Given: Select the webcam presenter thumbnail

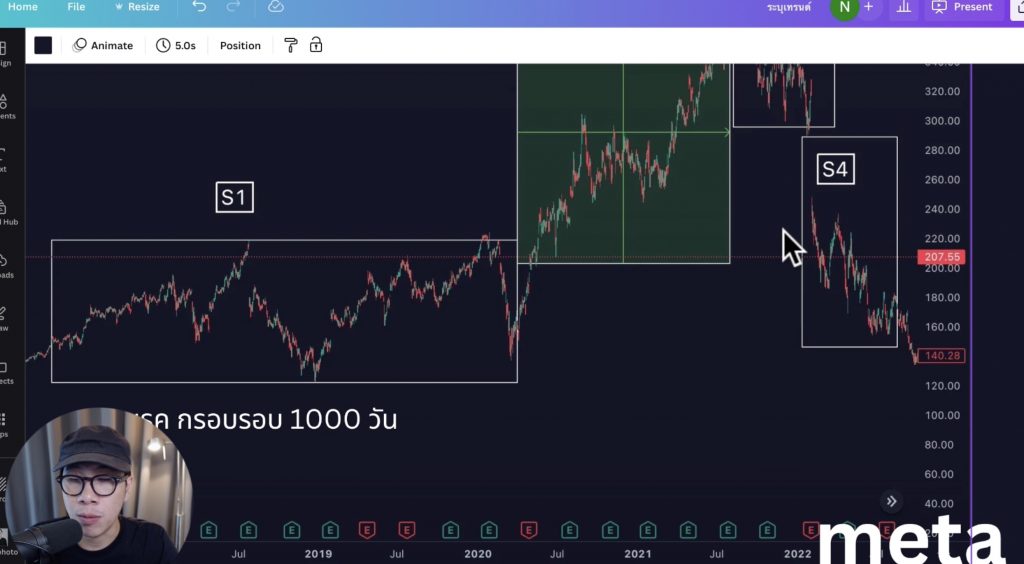Looking at the screenshot, I should click(98, 486).
